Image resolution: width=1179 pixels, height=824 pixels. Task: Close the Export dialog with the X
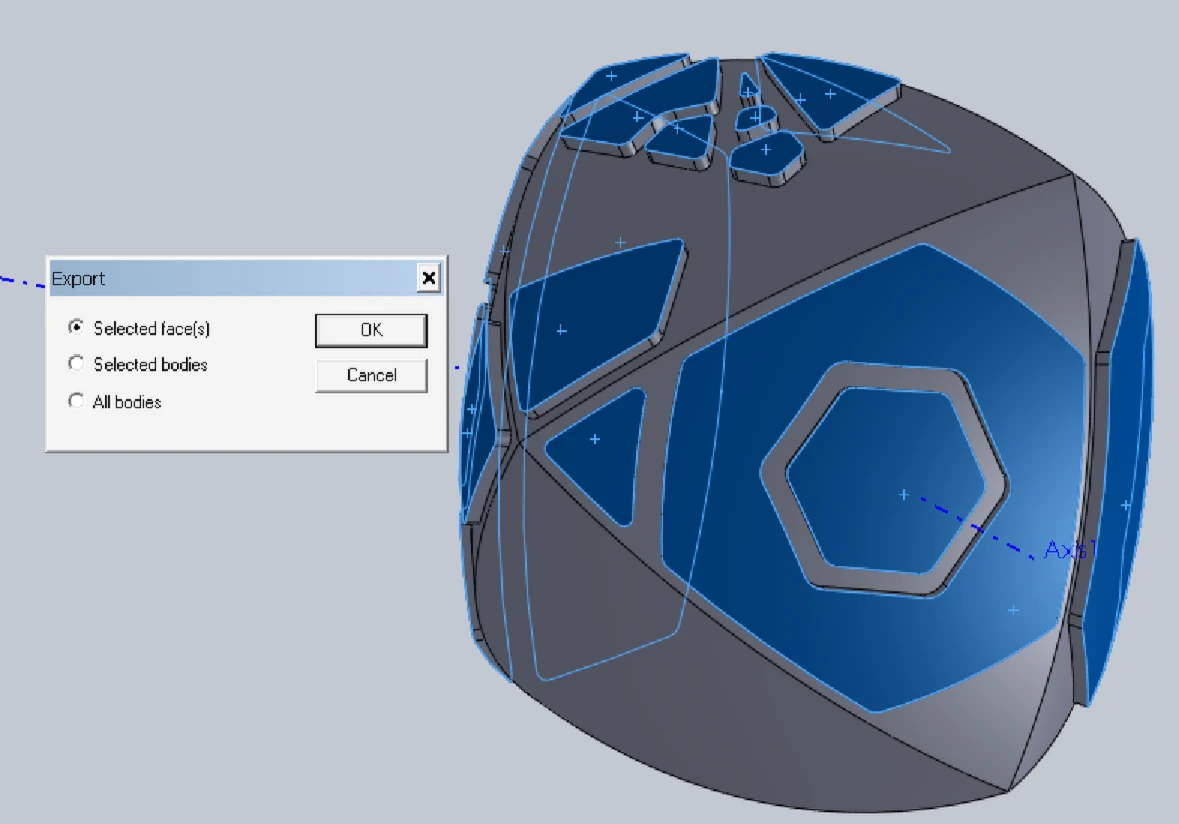click(x=429, y=279)
